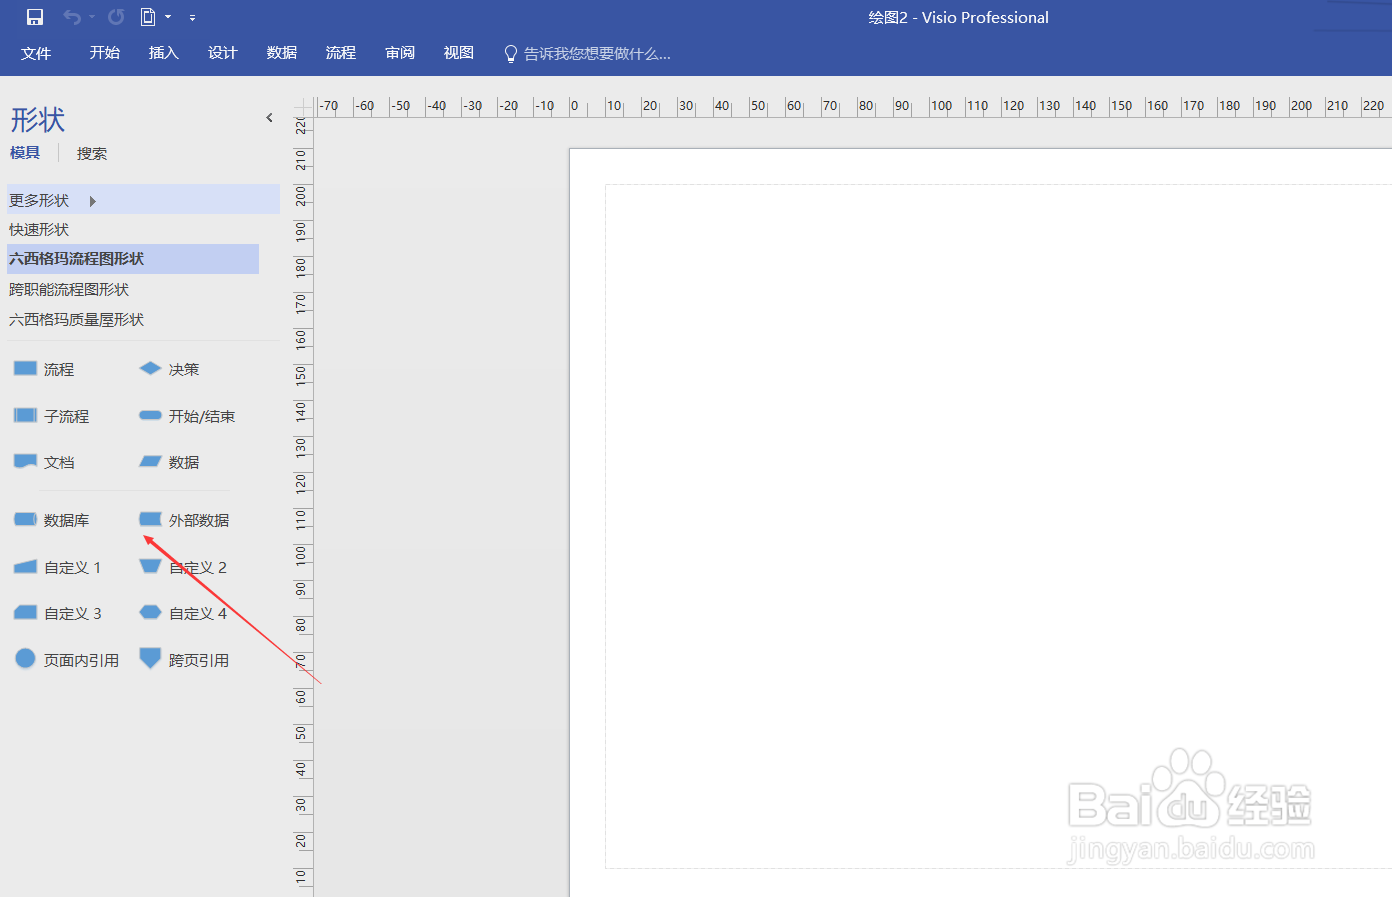The width and height of the screenshot is (1392, 897).
Task: Click the 更多形状 label
Action: click(x=39, y=201)
